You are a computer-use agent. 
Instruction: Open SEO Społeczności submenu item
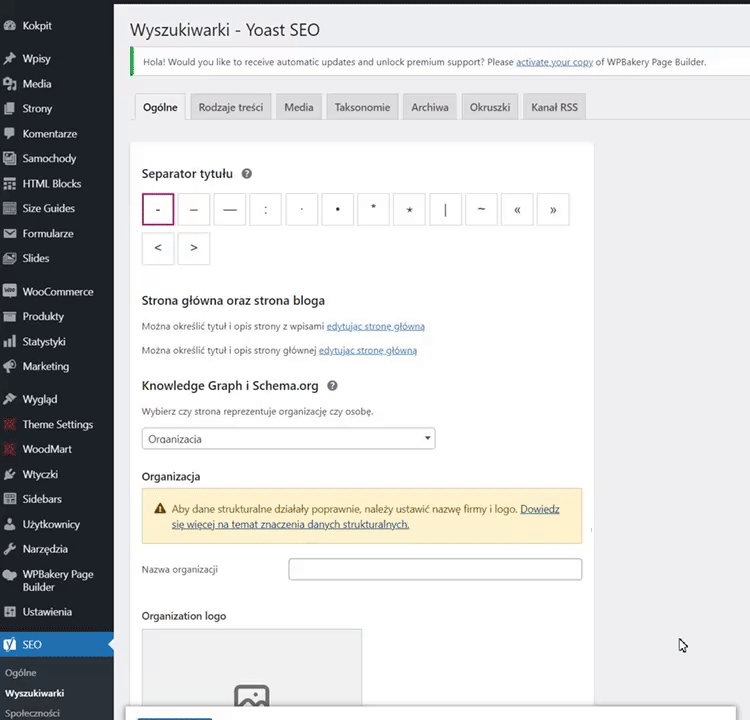coord(32,713)
